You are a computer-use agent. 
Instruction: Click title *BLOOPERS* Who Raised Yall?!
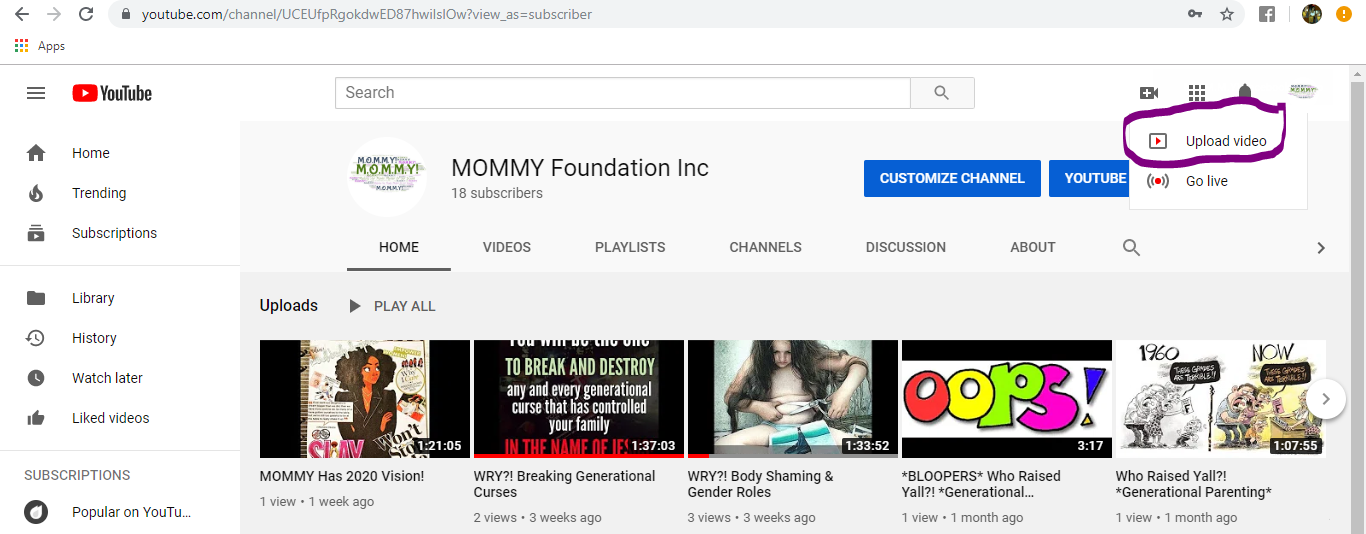982,484
